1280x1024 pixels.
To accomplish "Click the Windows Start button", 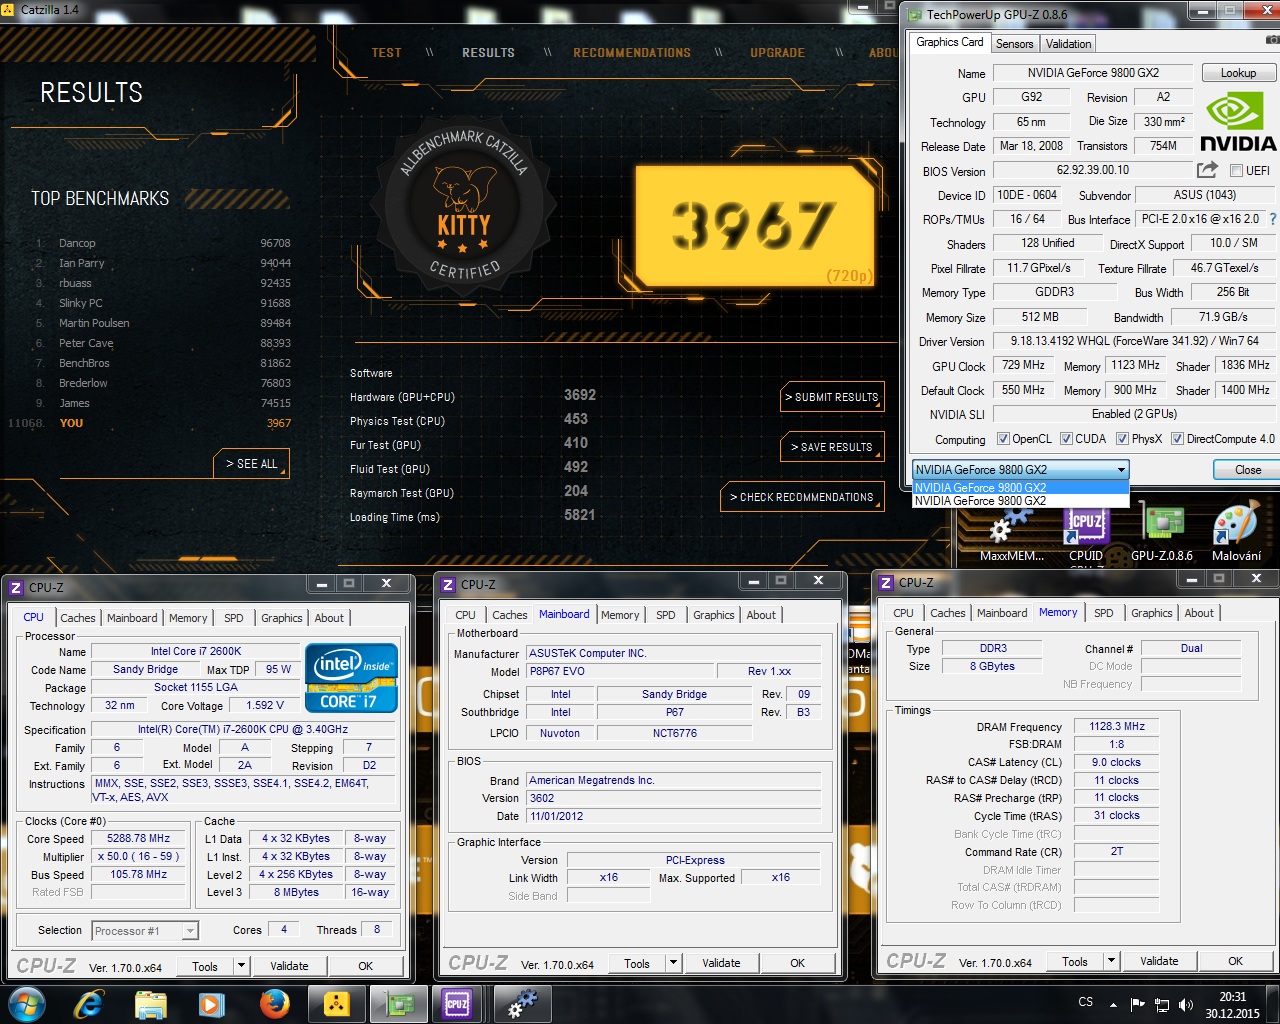I will [x=26, y=1003].
